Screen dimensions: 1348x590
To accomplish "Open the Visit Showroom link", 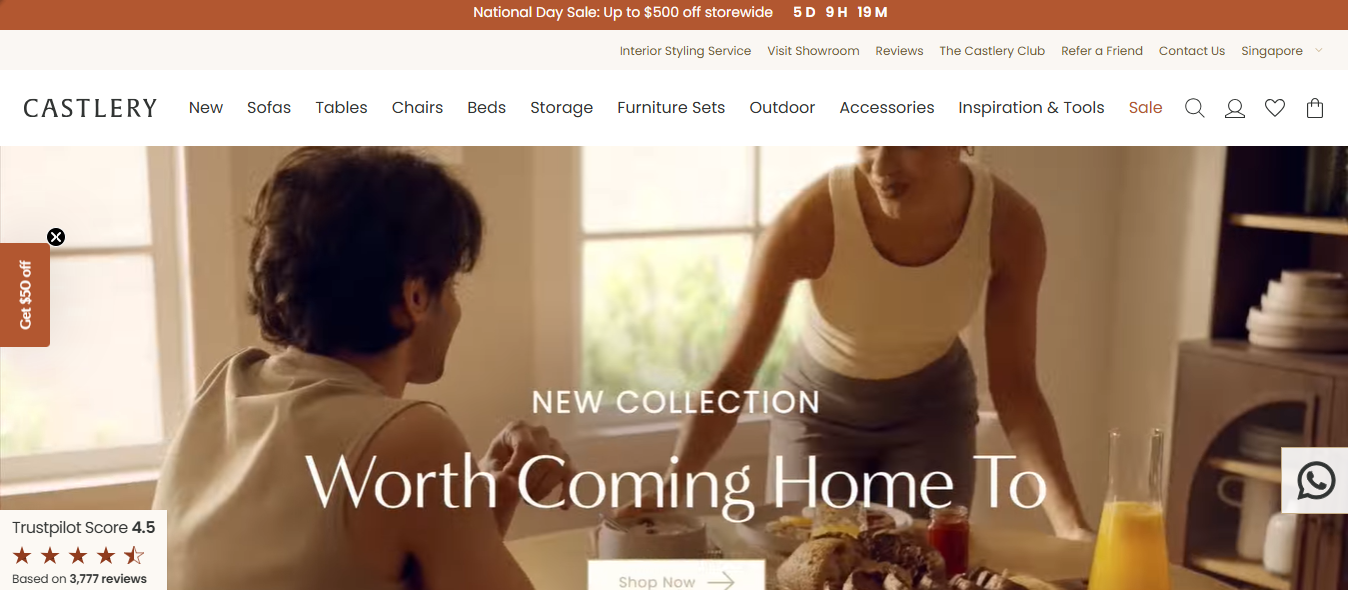I will [x=813, y=51].
